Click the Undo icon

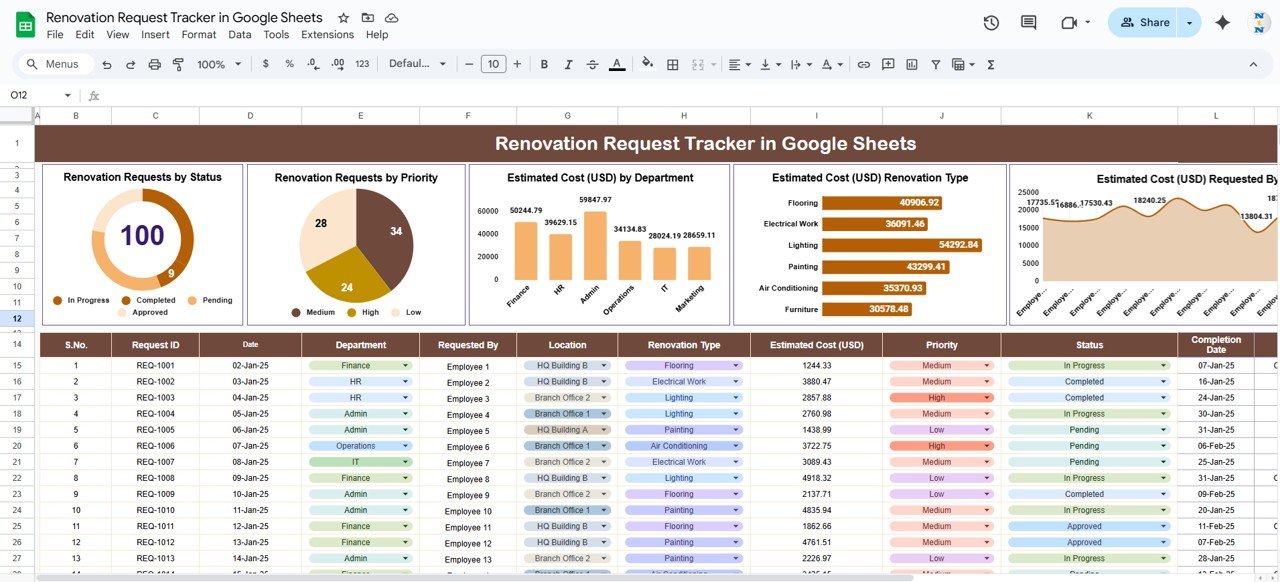tap(106, 64)
